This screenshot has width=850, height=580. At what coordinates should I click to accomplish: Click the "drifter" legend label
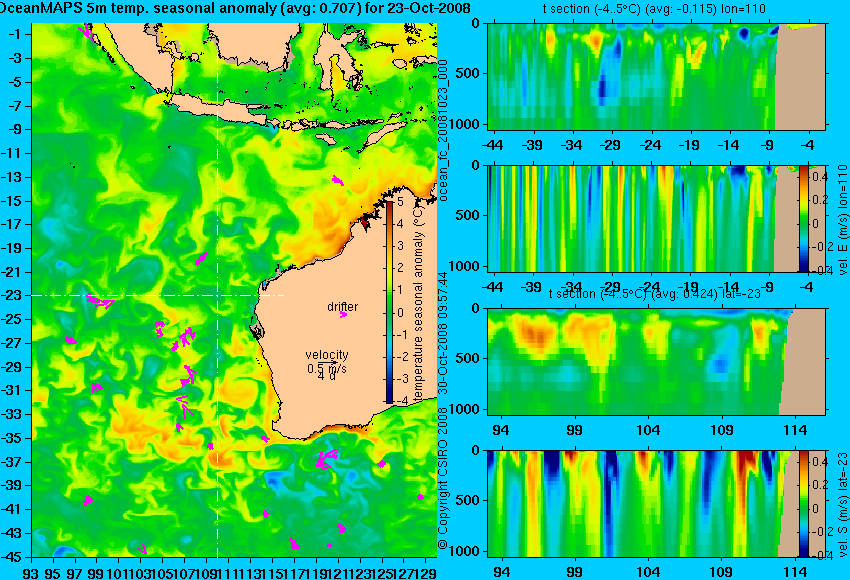pyautogui.click(x=343, y=306)
